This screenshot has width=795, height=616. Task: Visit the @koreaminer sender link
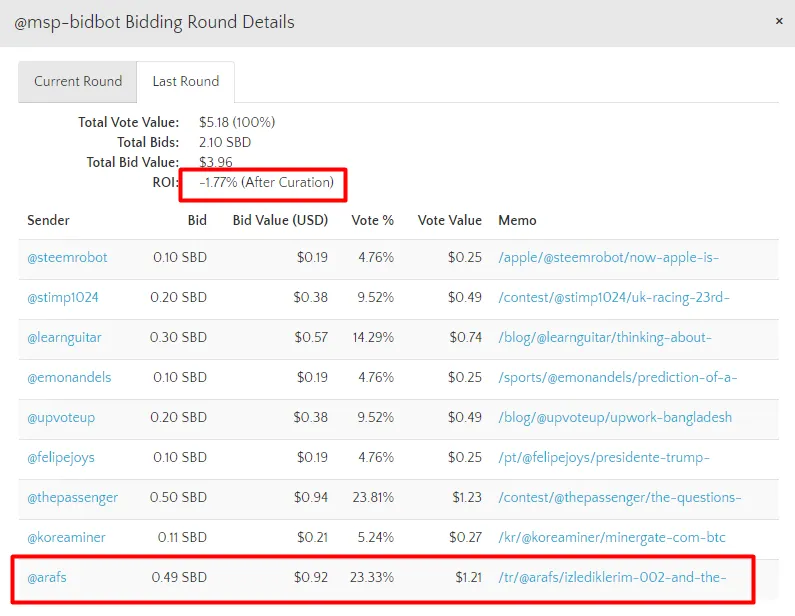point(66,538)
